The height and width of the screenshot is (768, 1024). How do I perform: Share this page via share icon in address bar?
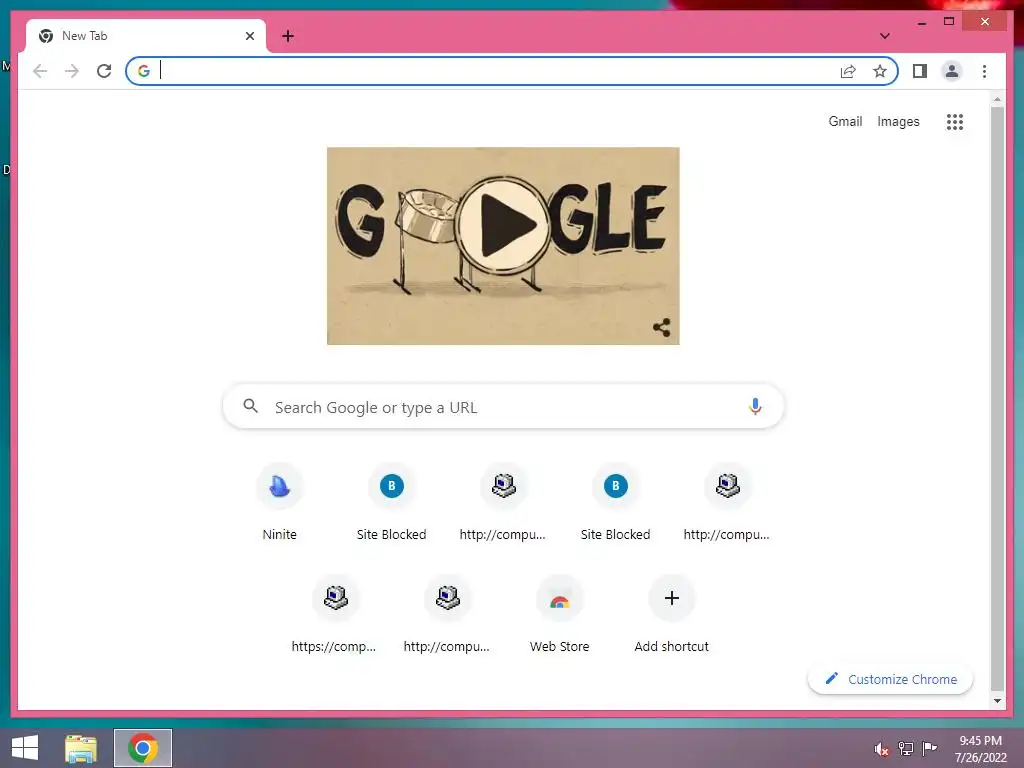(848, 71)
